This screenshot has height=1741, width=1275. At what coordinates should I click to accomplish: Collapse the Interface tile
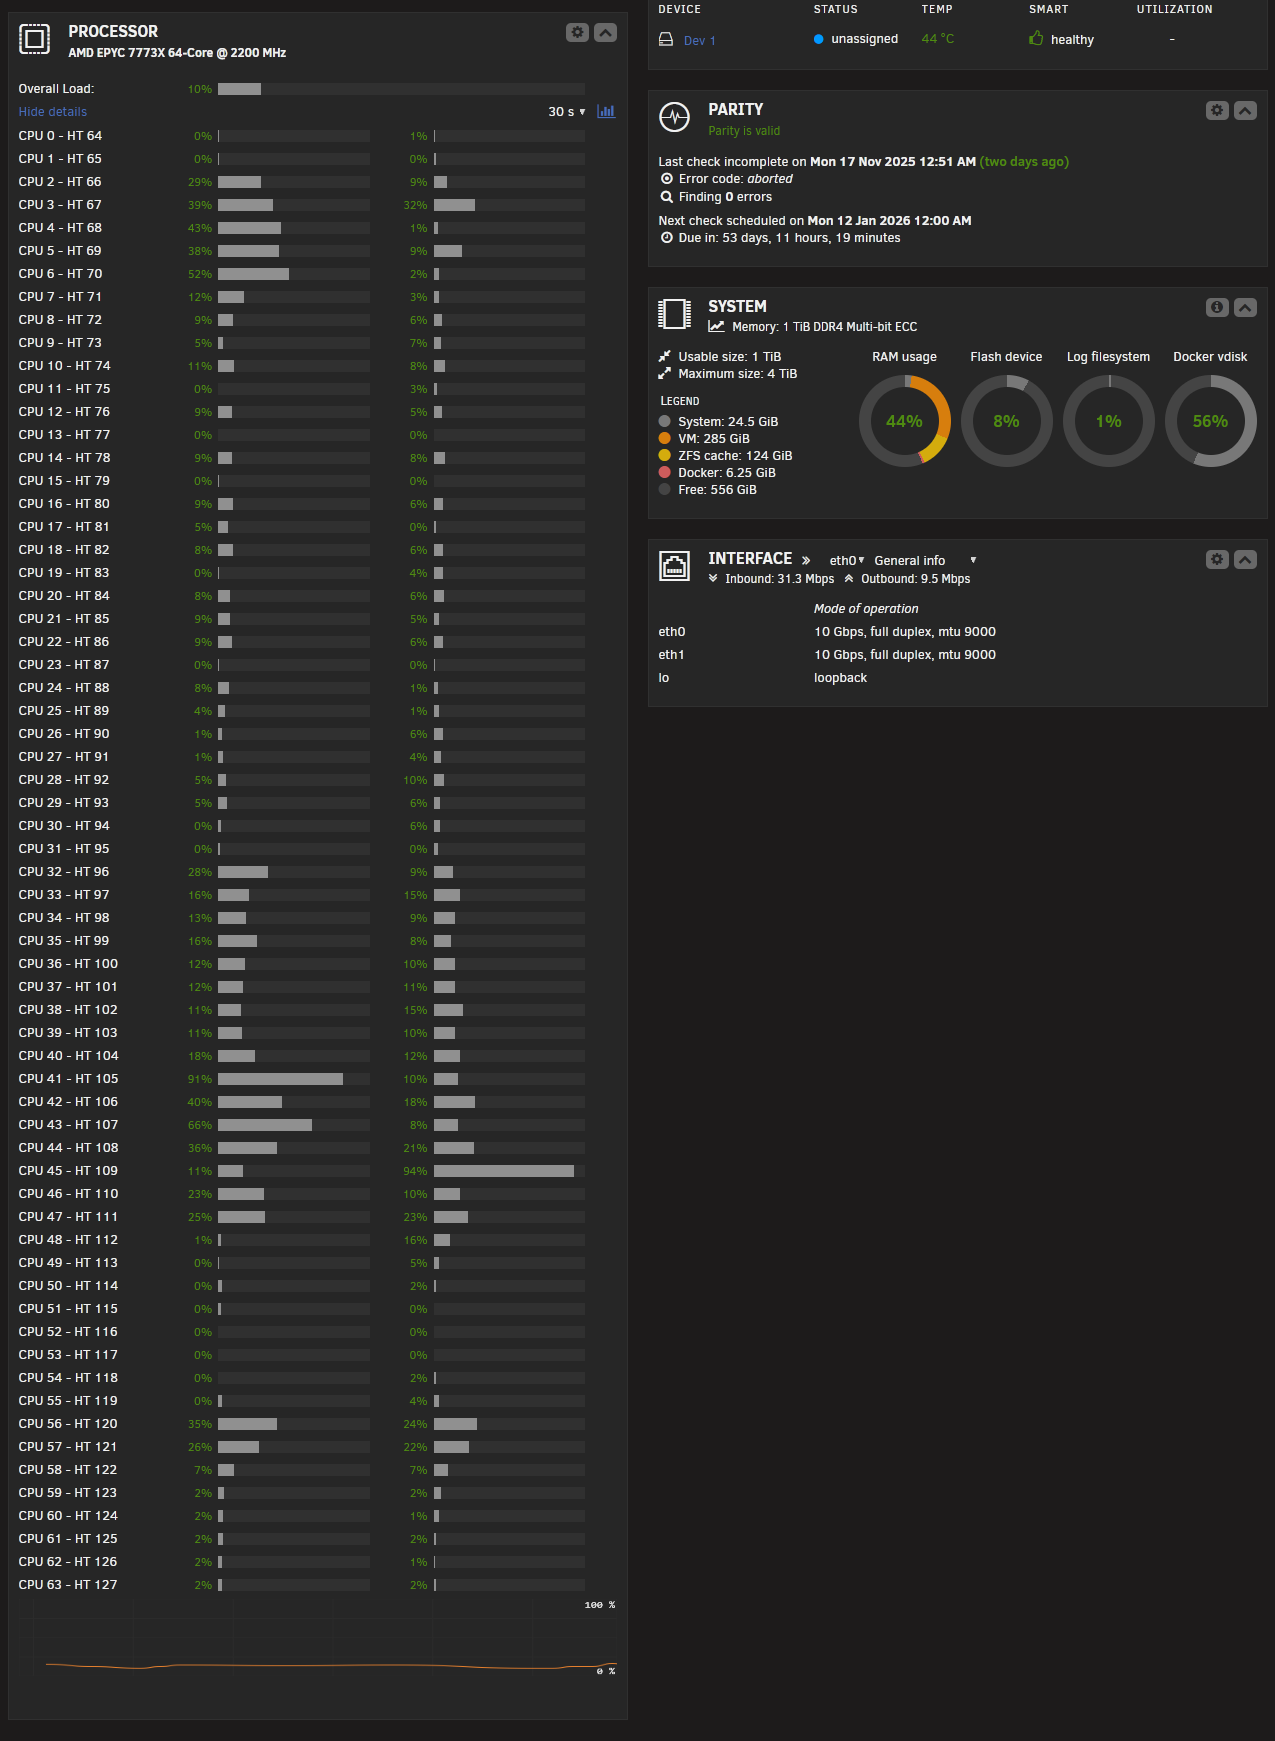tap(1244, 559)
